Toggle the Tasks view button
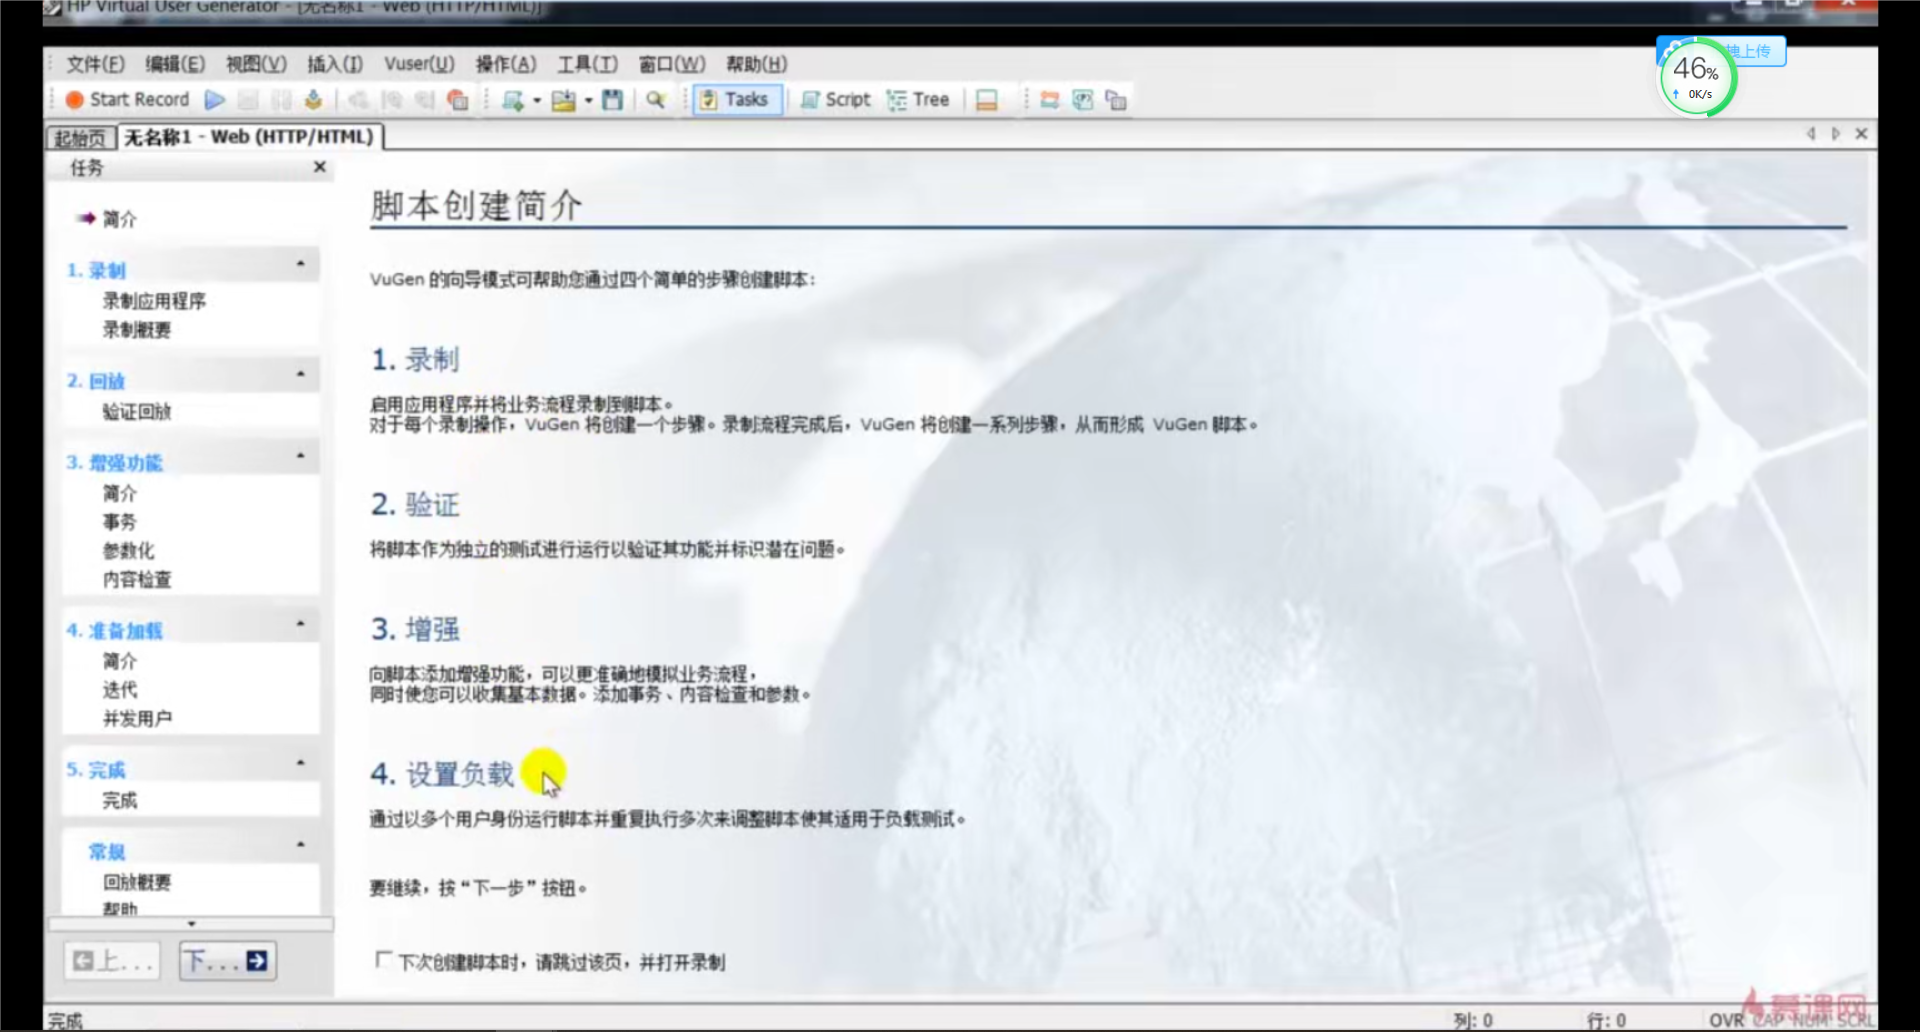The image size is (1920, 1032). coord(736,100)
